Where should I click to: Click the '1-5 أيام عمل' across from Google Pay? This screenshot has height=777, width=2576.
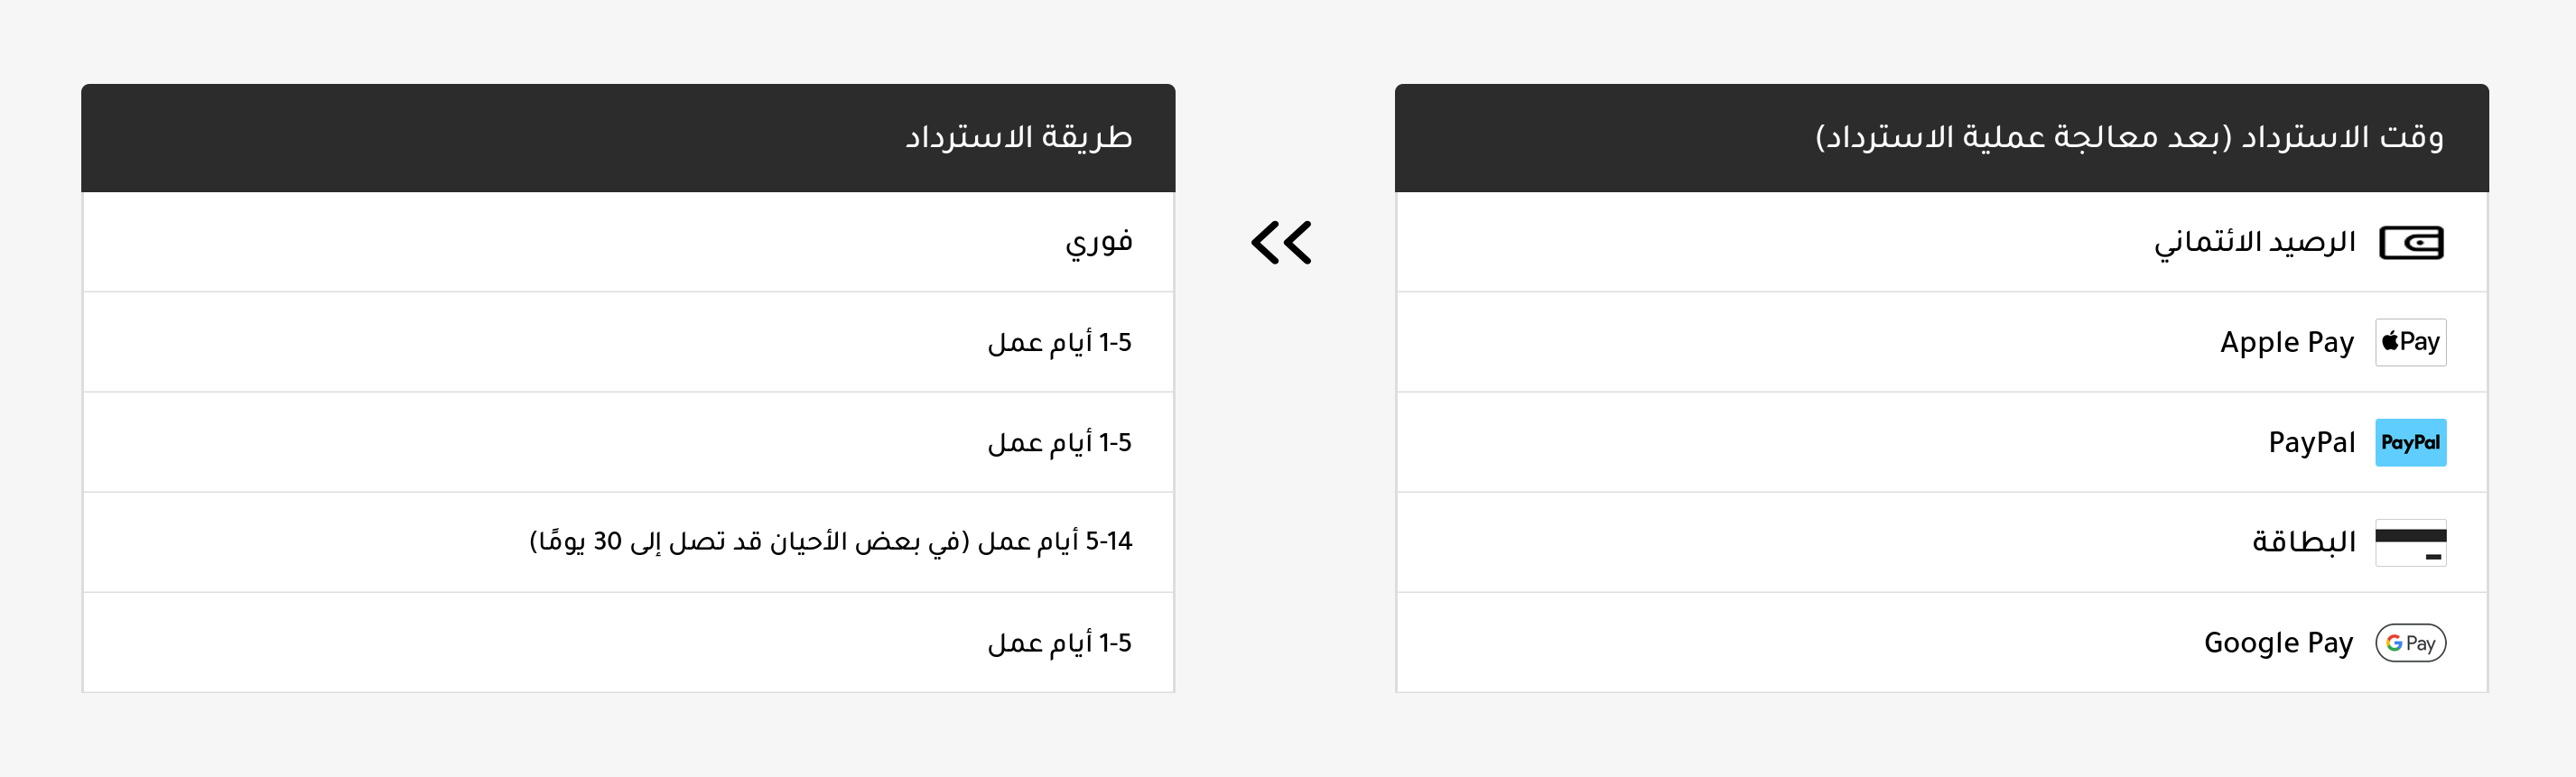[1060, 643]
